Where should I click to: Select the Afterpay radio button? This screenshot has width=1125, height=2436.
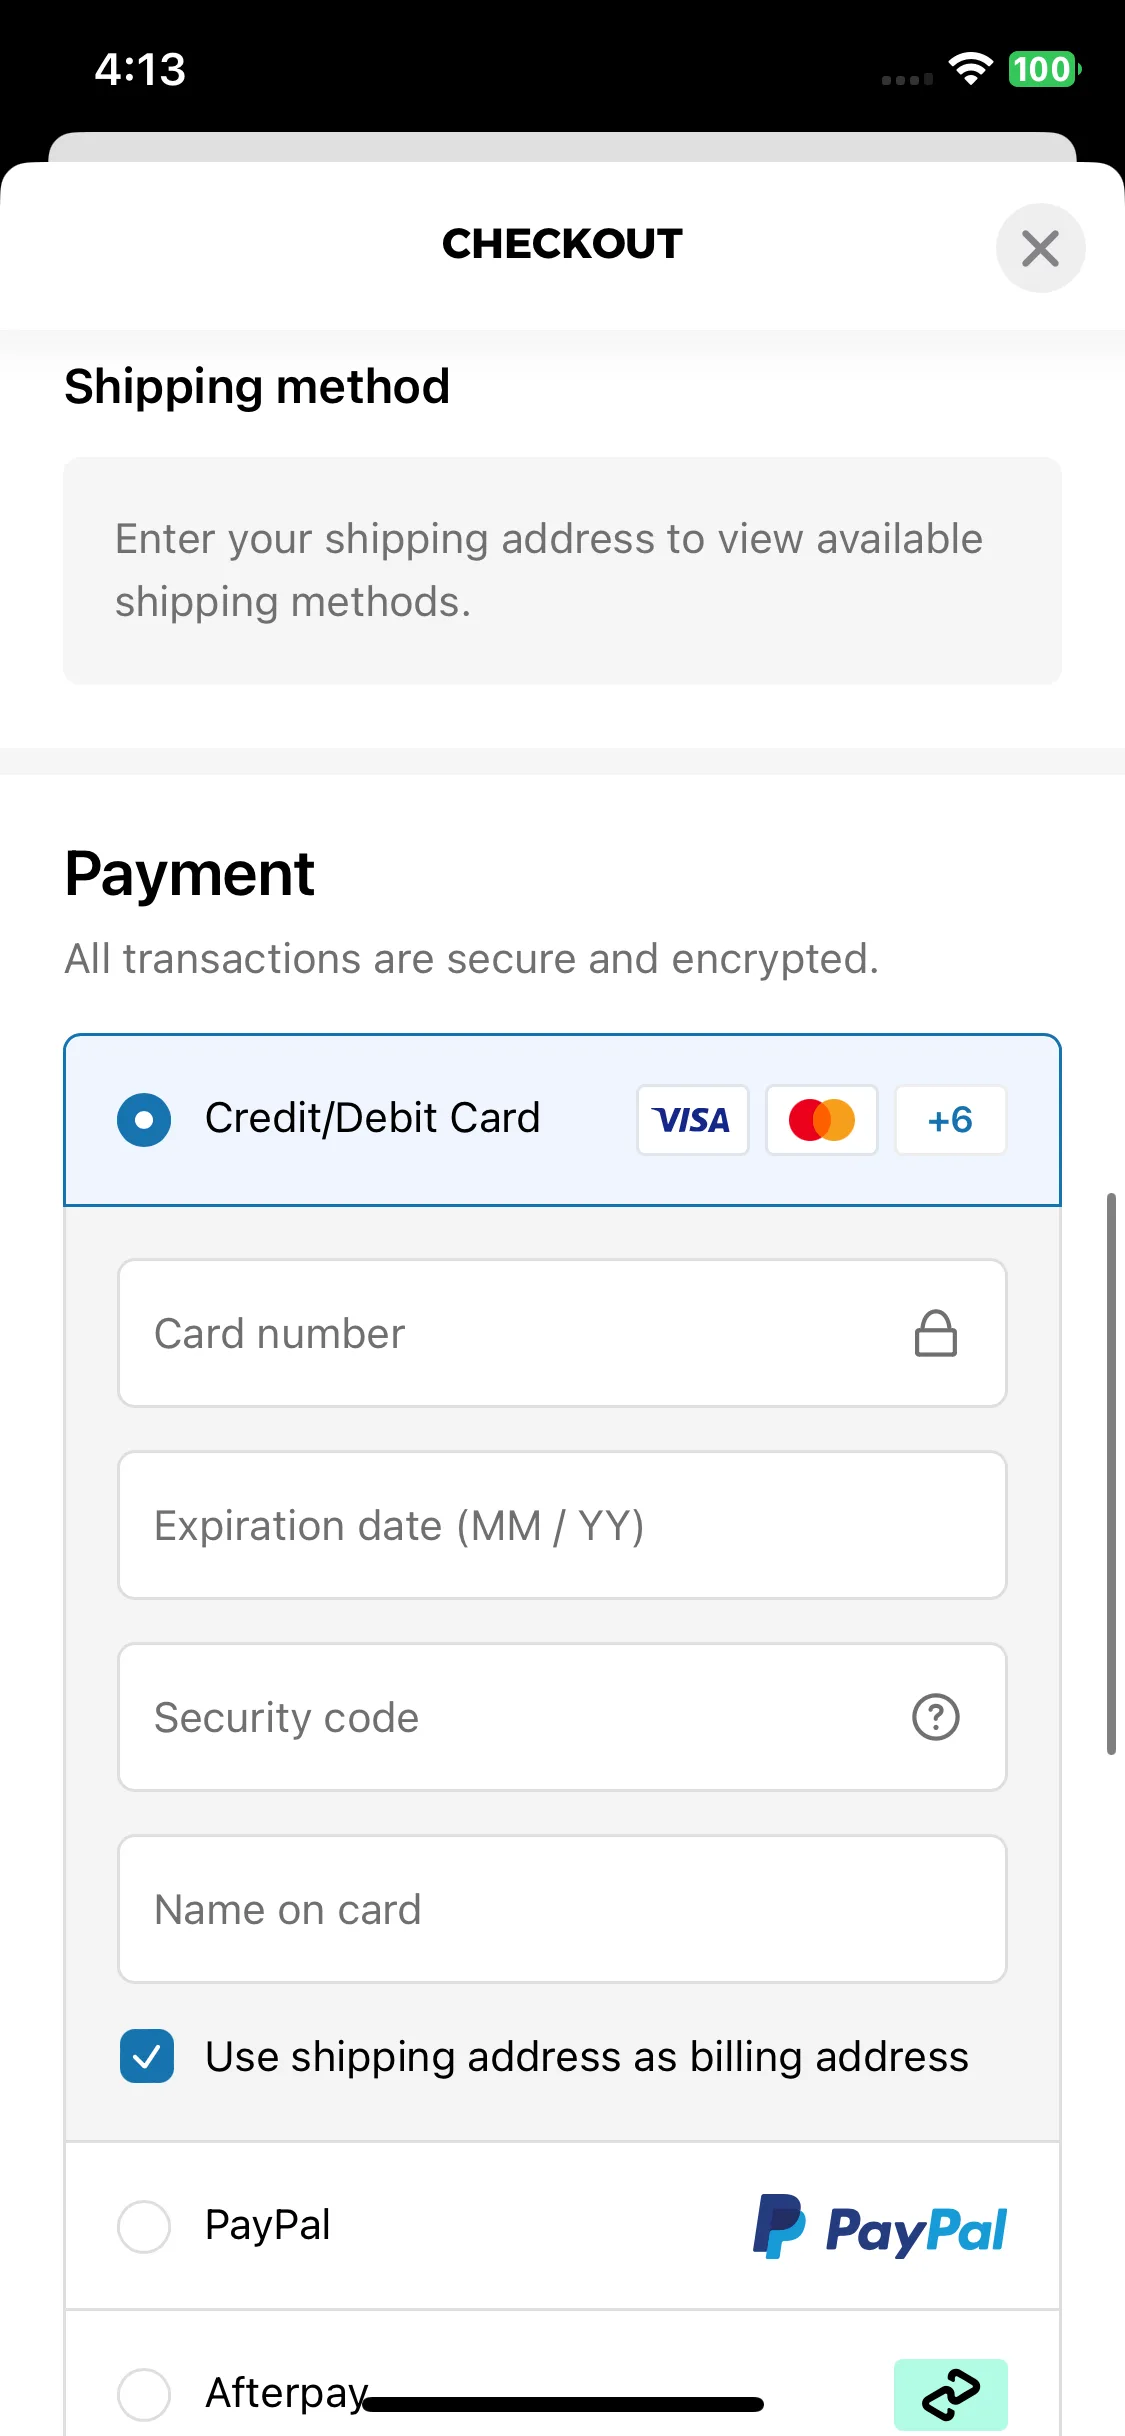[144, 2395]
